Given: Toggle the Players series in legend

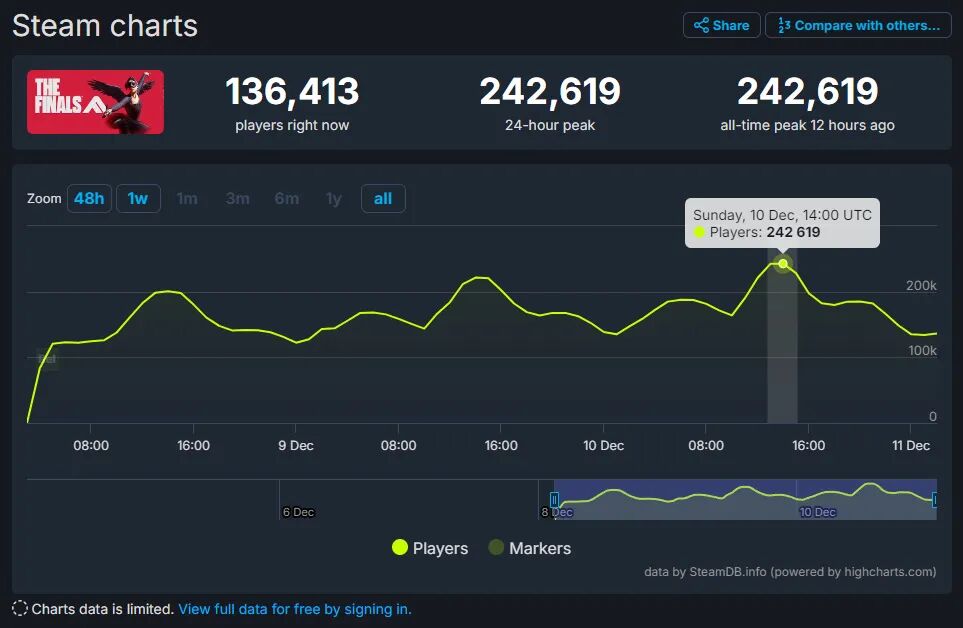Looking at the screenshot, I should pyautogui.click(x=430, y=548).
